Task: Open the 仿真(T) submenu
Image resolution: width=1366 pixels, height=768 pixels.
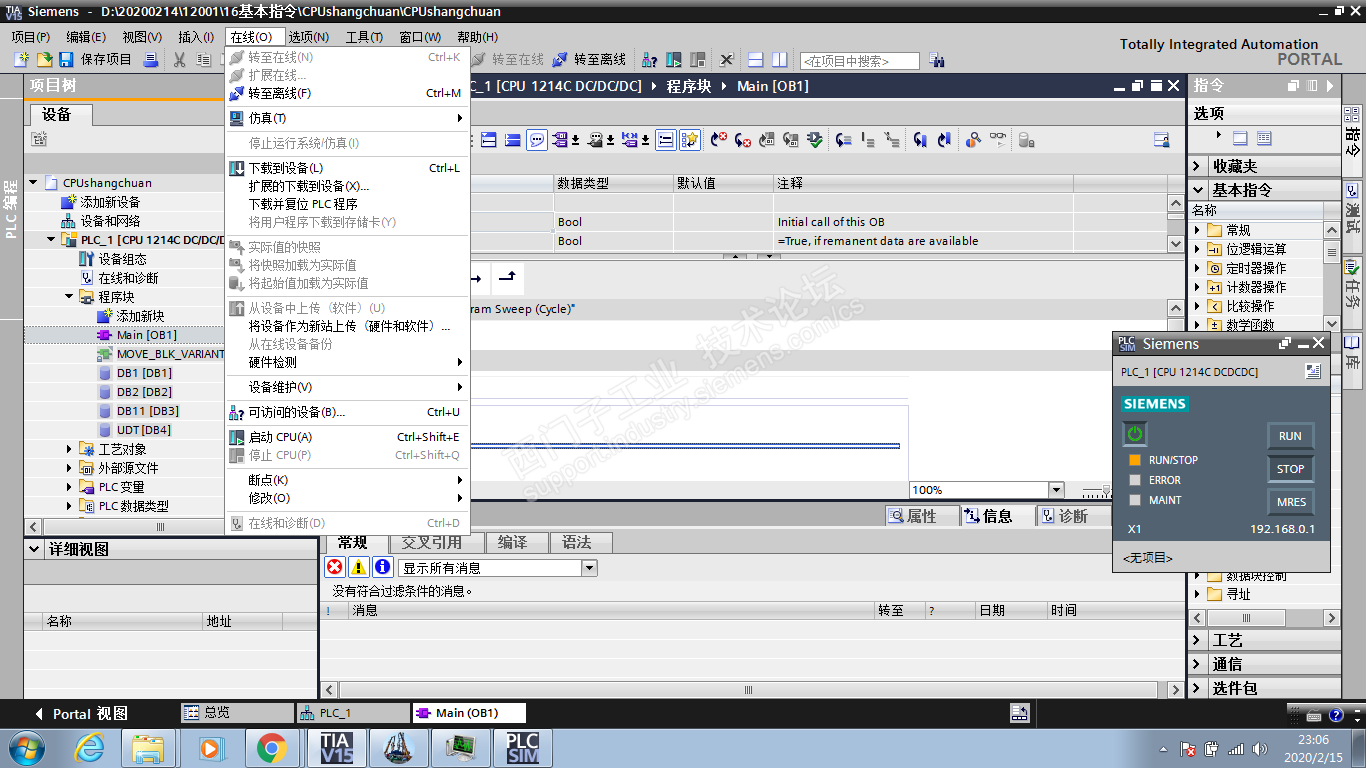Action: coord(347,118)
